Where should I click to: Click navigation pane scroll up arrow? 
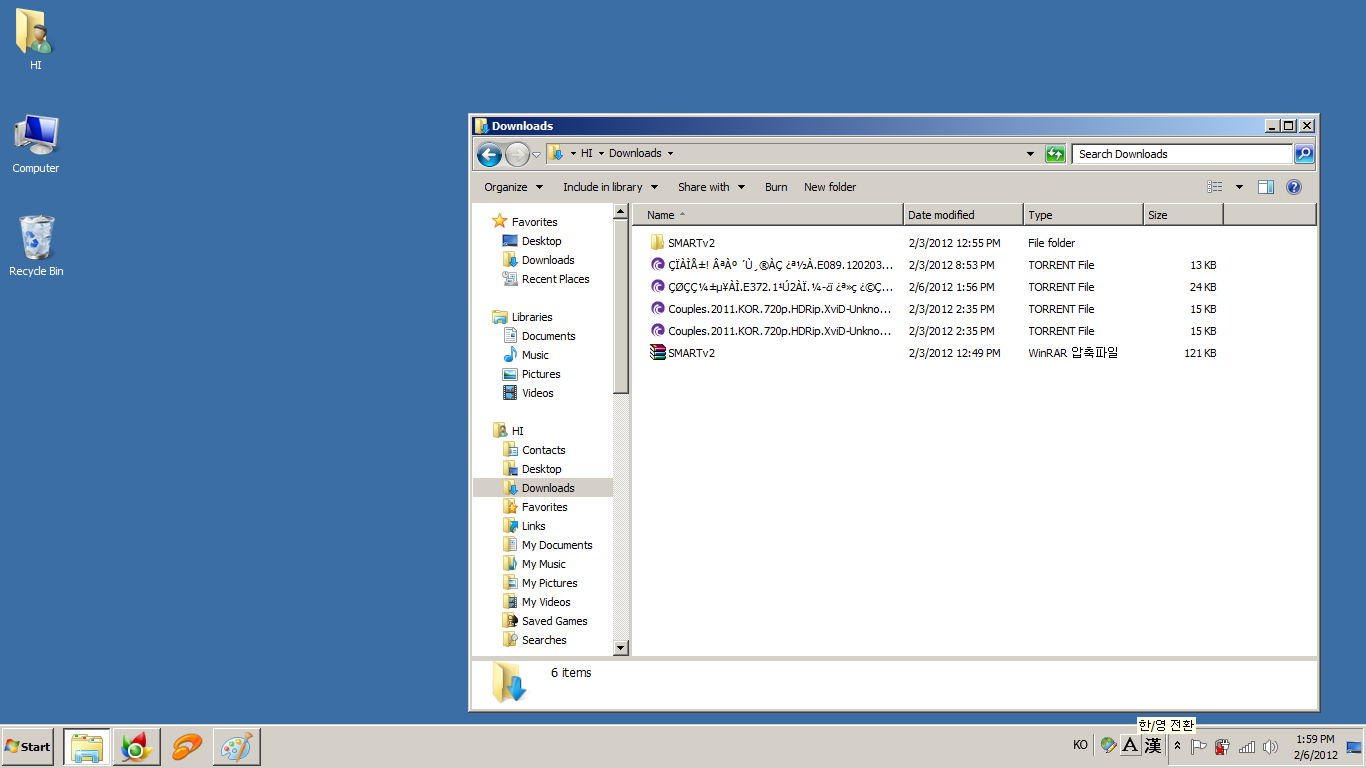pyautogui.click(x=621, y=213)
